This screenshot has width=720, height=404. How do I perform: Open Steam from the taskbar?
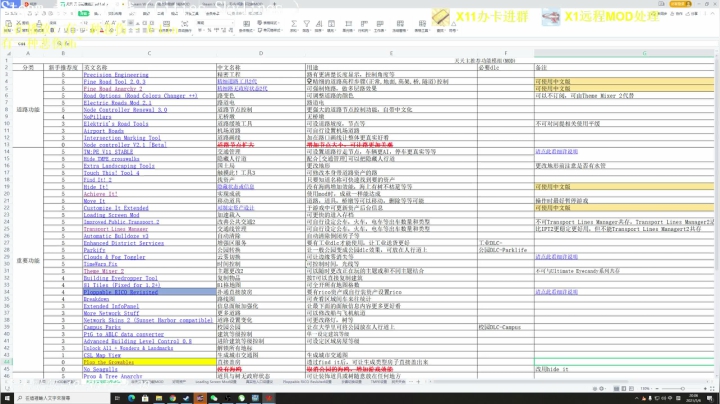(186, 398)
